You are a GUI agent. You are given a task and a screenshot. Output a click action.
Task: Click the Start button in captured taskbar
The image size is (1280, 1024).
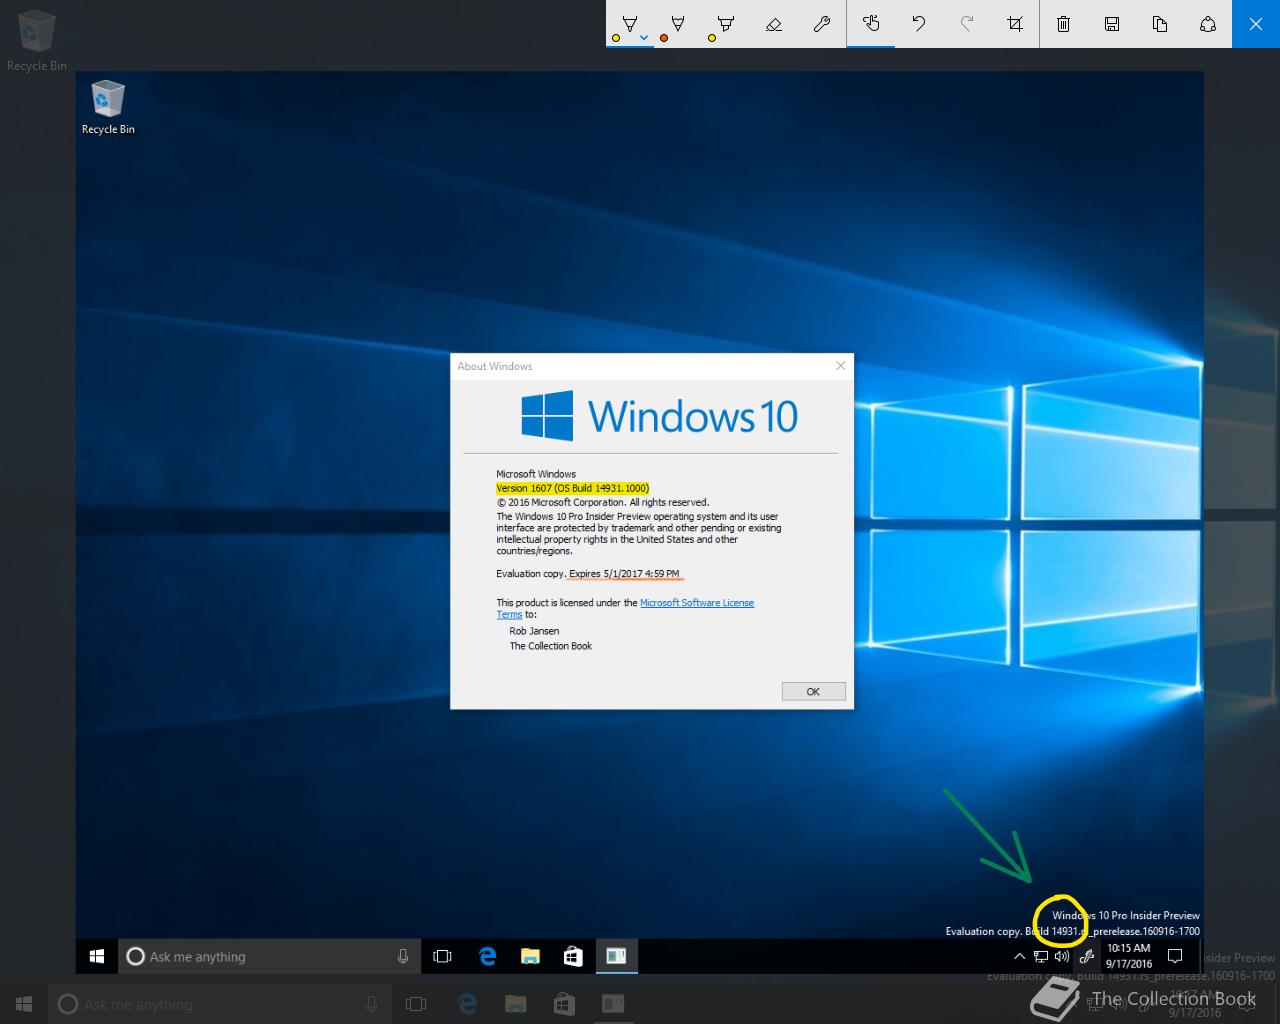[97, 956]
